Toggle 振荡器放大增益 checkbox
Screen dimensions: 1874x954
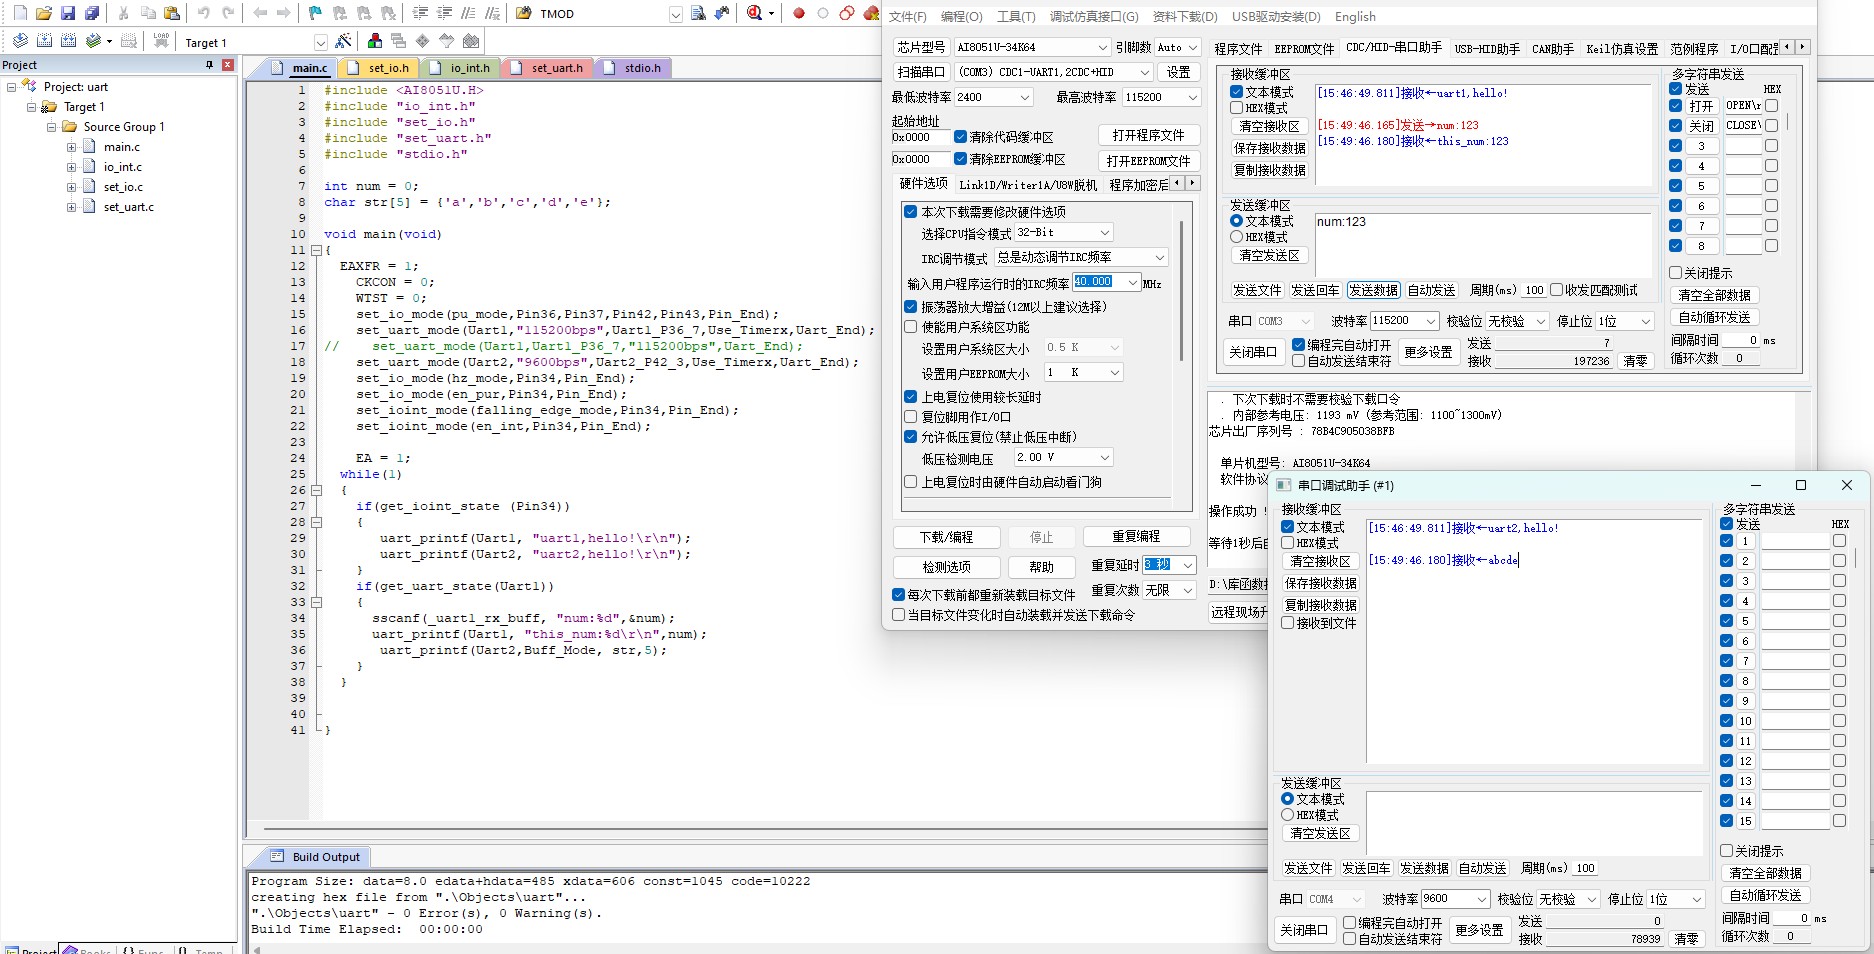(x=911, y=307)
